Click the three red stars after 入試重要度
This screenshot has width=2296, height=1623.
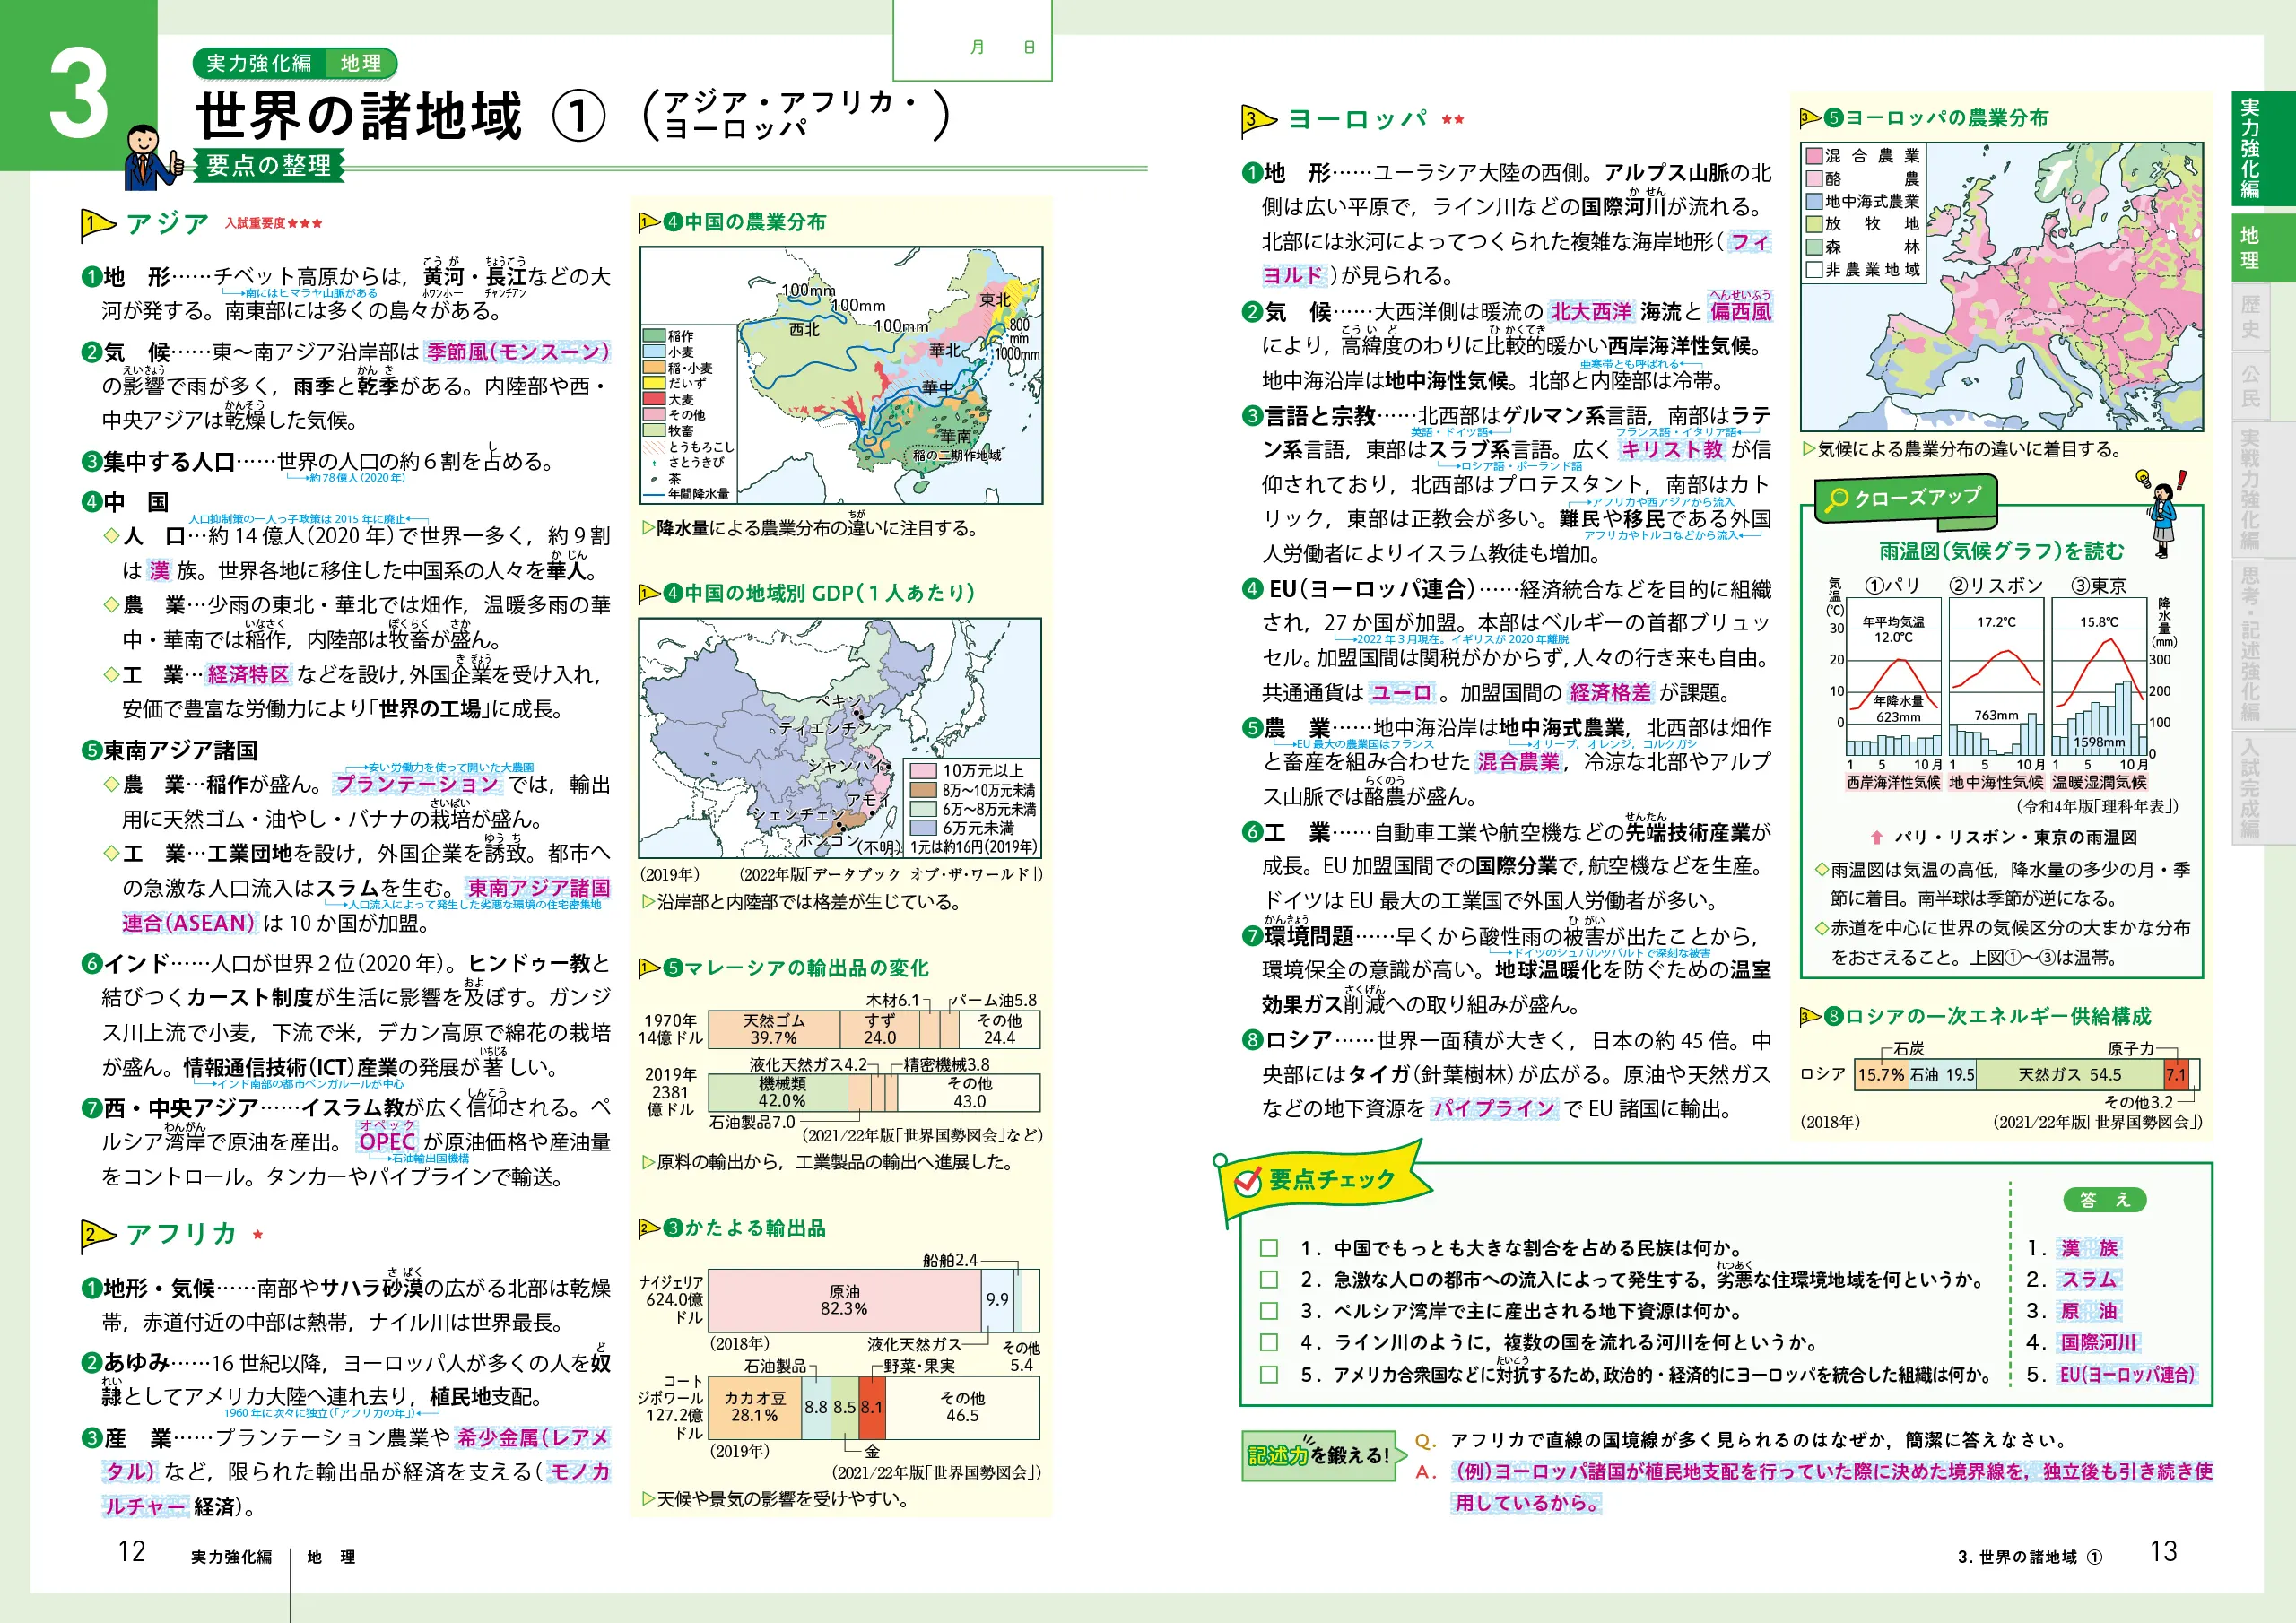point(305,223)
